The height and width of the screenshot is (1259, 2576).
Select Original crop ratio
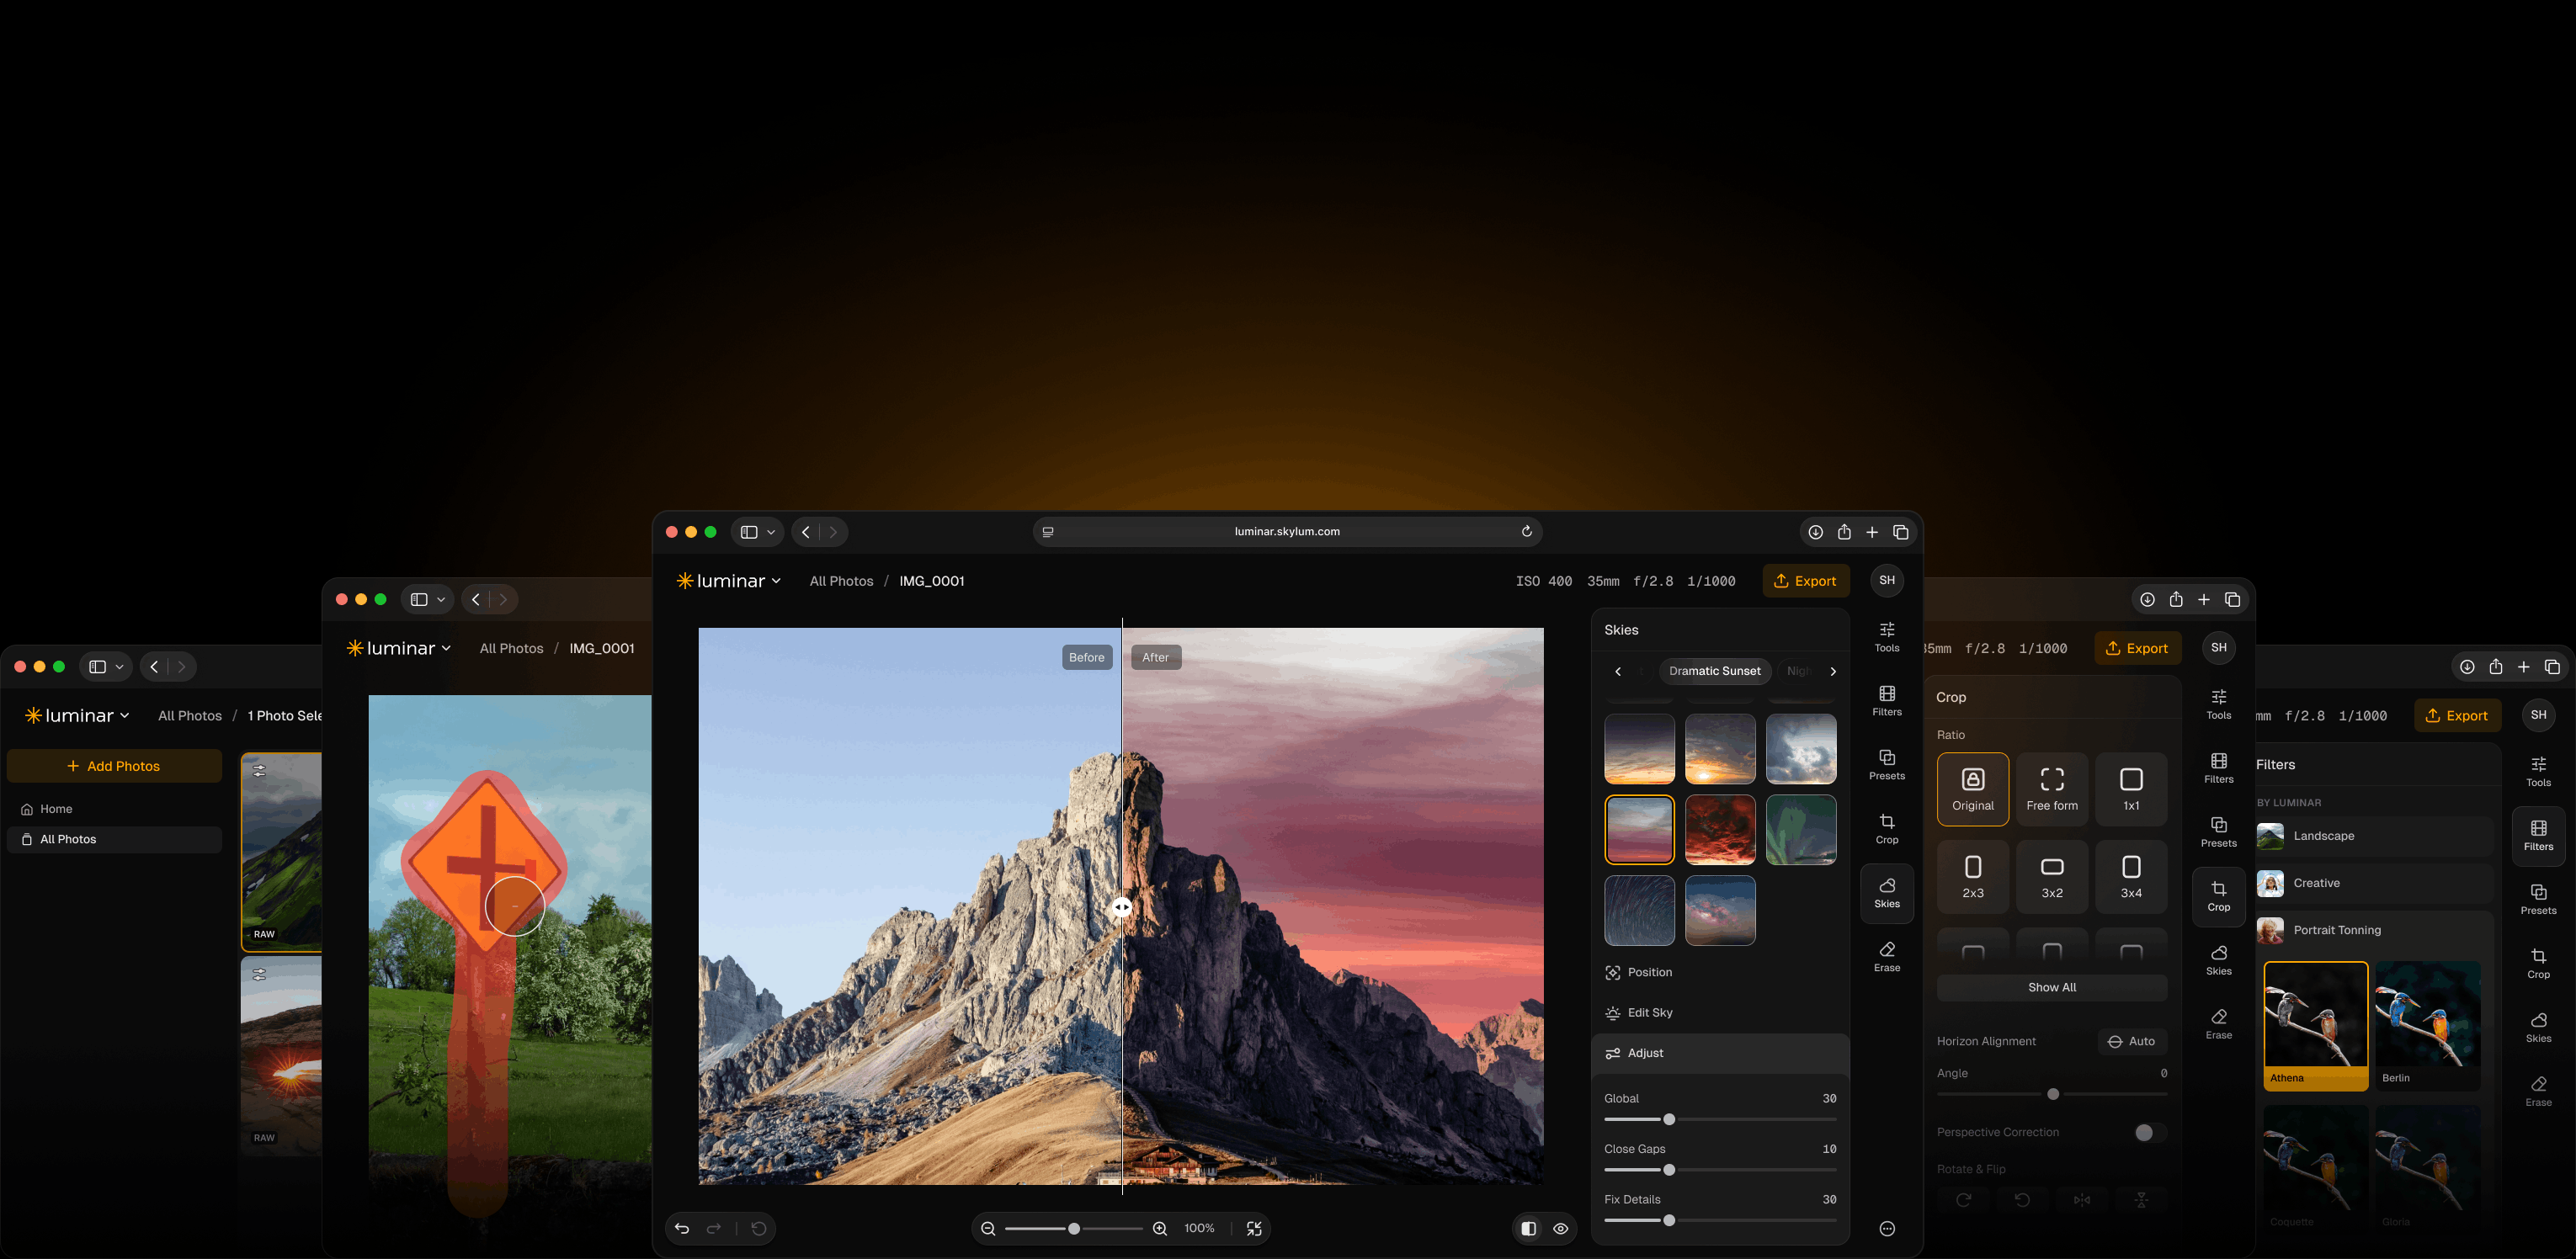(x=1972, y=789)
